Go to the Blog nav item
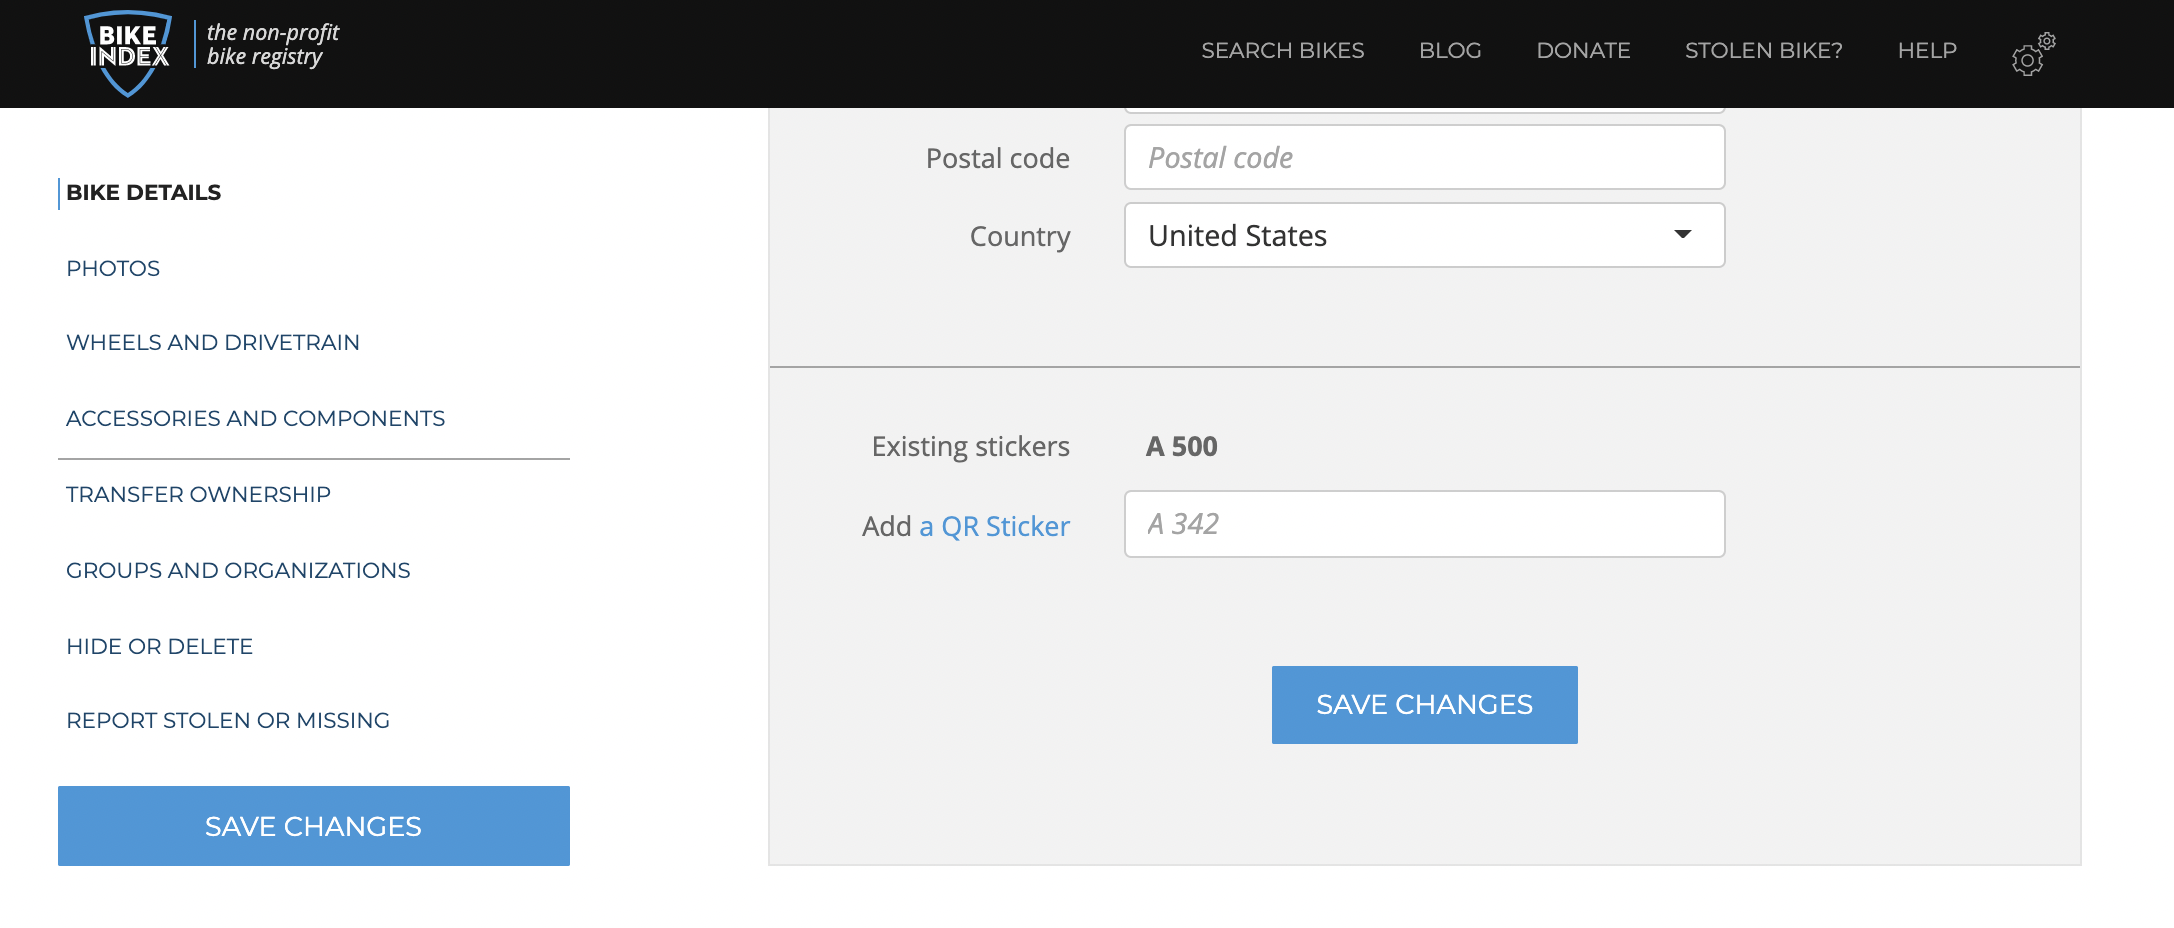Image resolution: width=2174 pixels, height=928 pixels. point(1450,51)
